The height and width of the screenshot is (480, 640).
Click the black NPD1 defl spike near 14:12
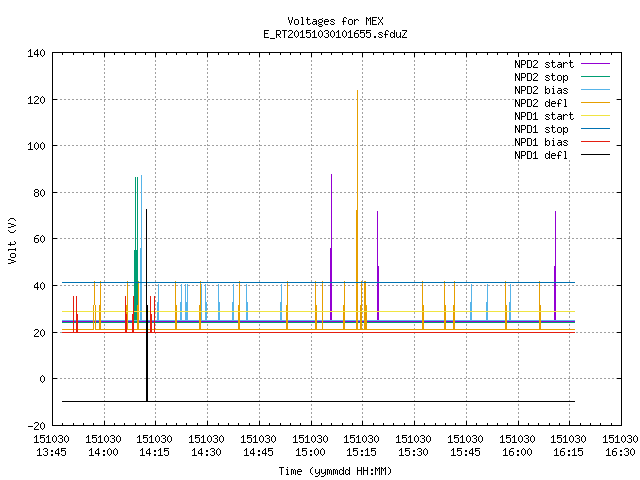click(x=147, y=306)
